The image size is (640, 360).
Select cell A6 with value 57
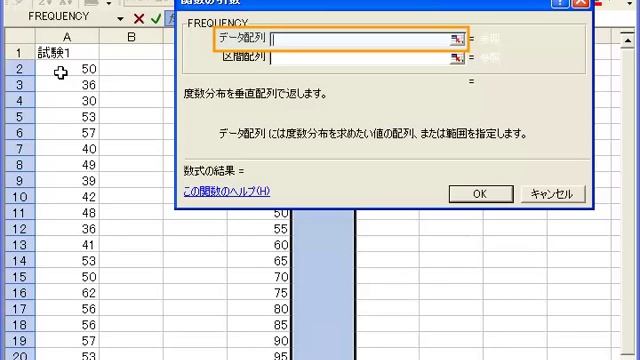67,133
